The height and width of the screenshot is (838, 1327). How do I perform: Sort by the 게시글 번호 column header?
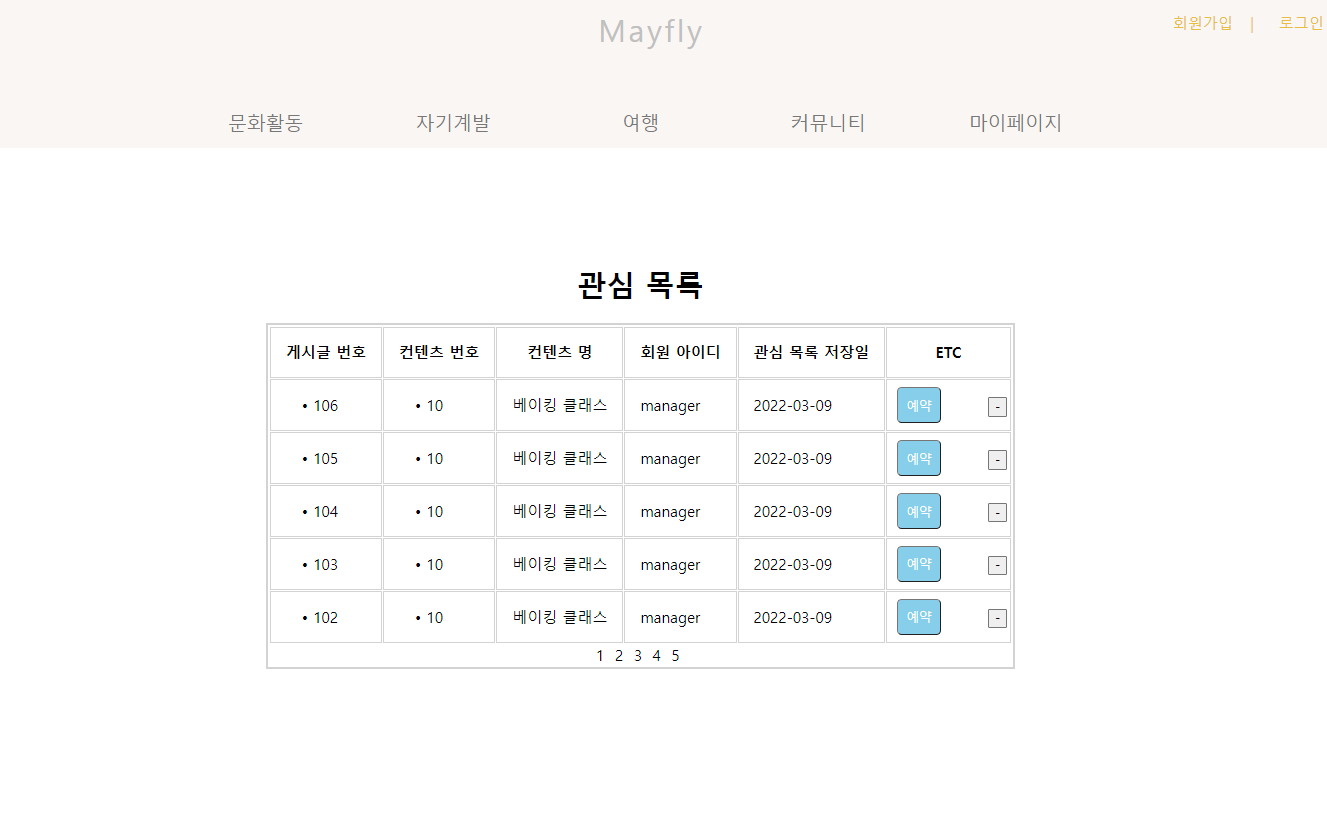(325, 352)
